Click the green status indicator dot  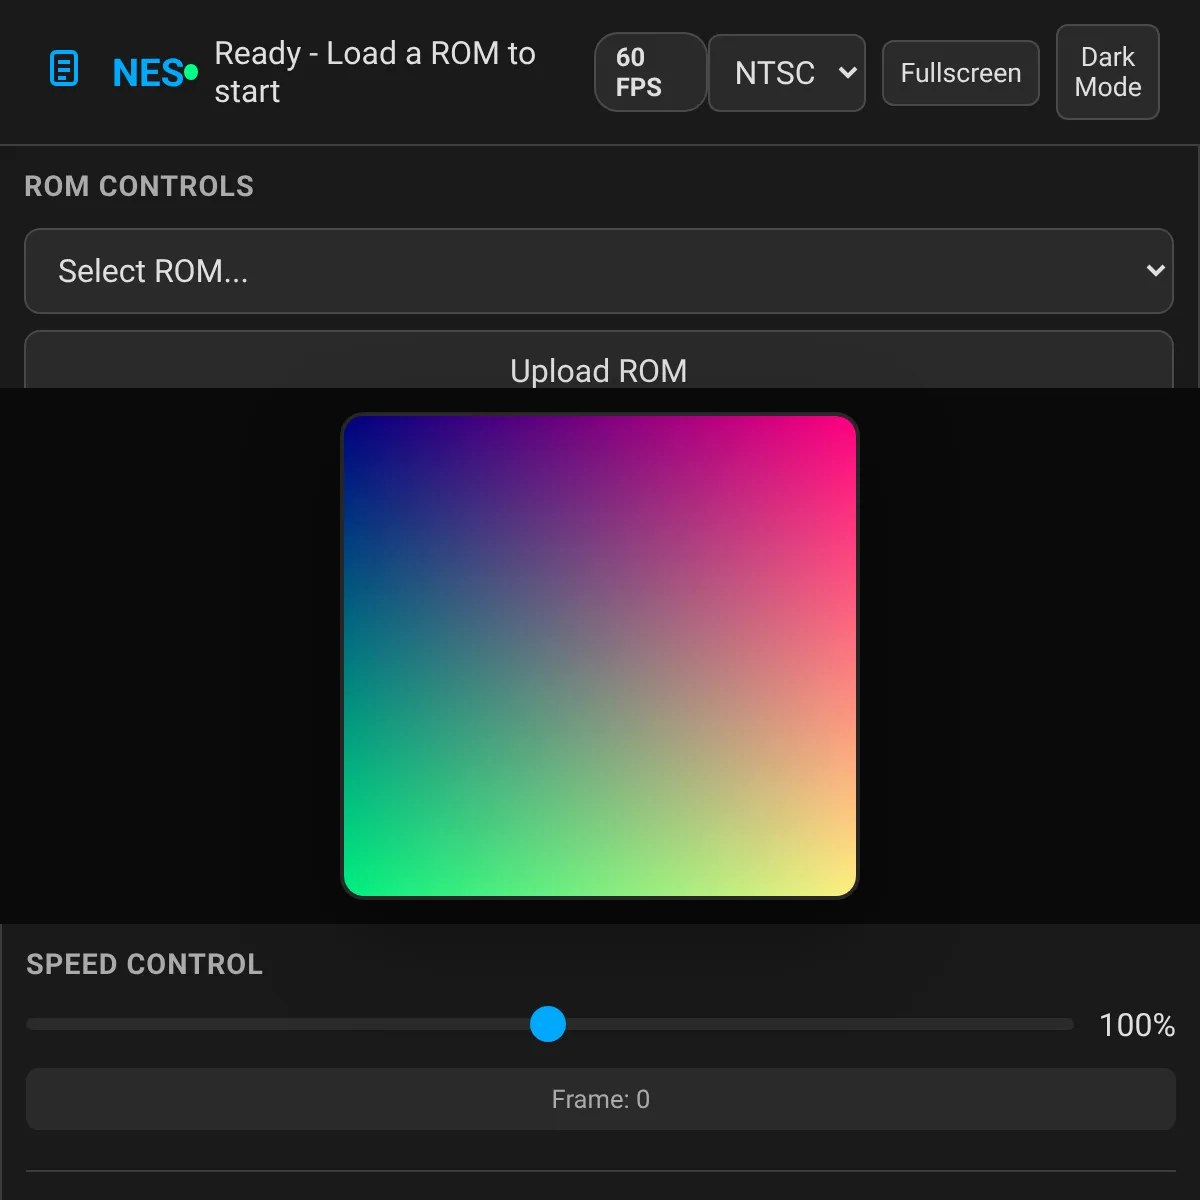191,72
